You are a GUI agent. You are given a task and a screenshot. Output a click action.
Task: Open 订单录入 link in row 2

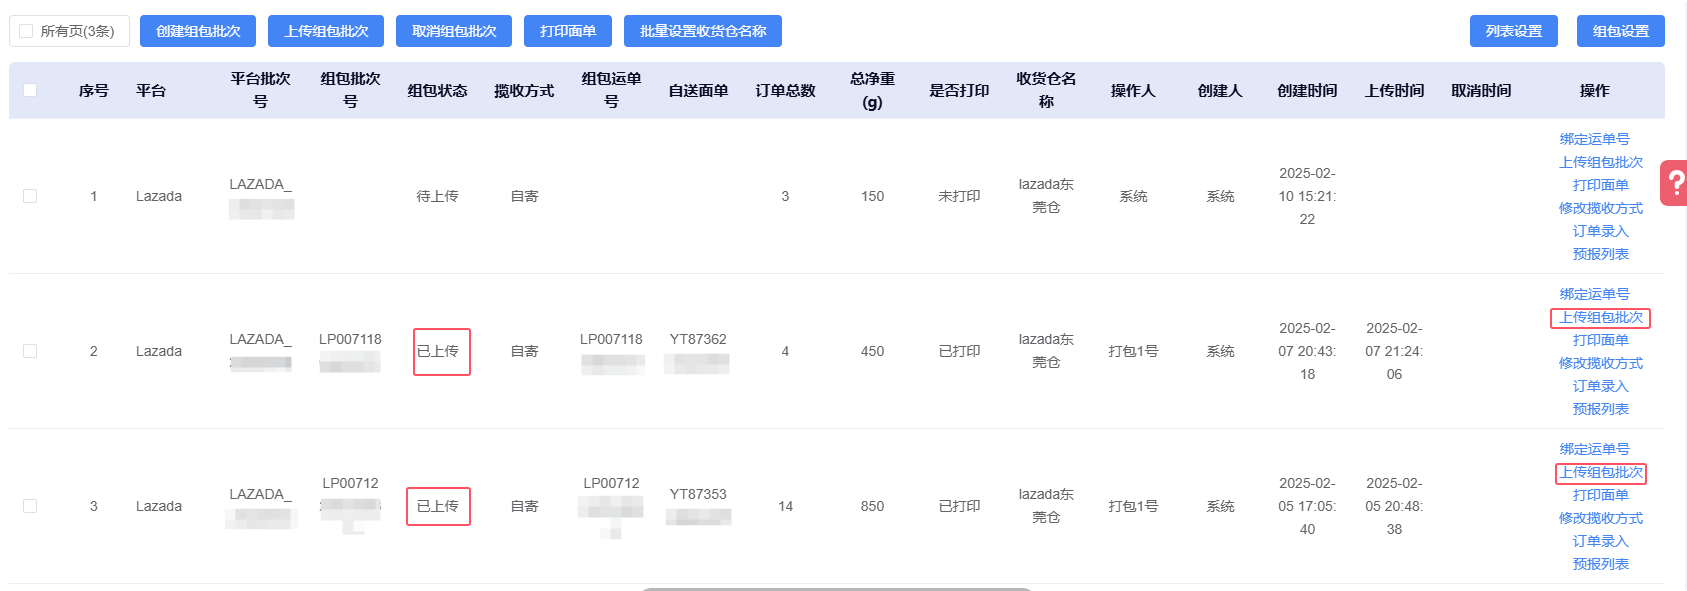point(1600,386)
